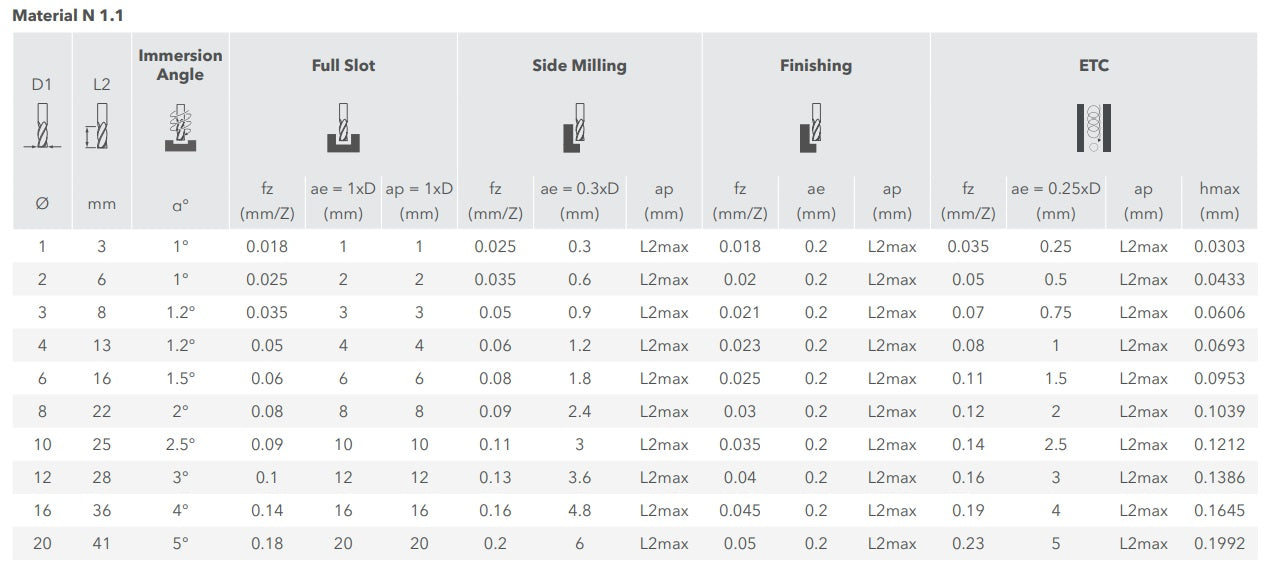
Task: Select the ETC column heading
Action: coord(1094,66)
